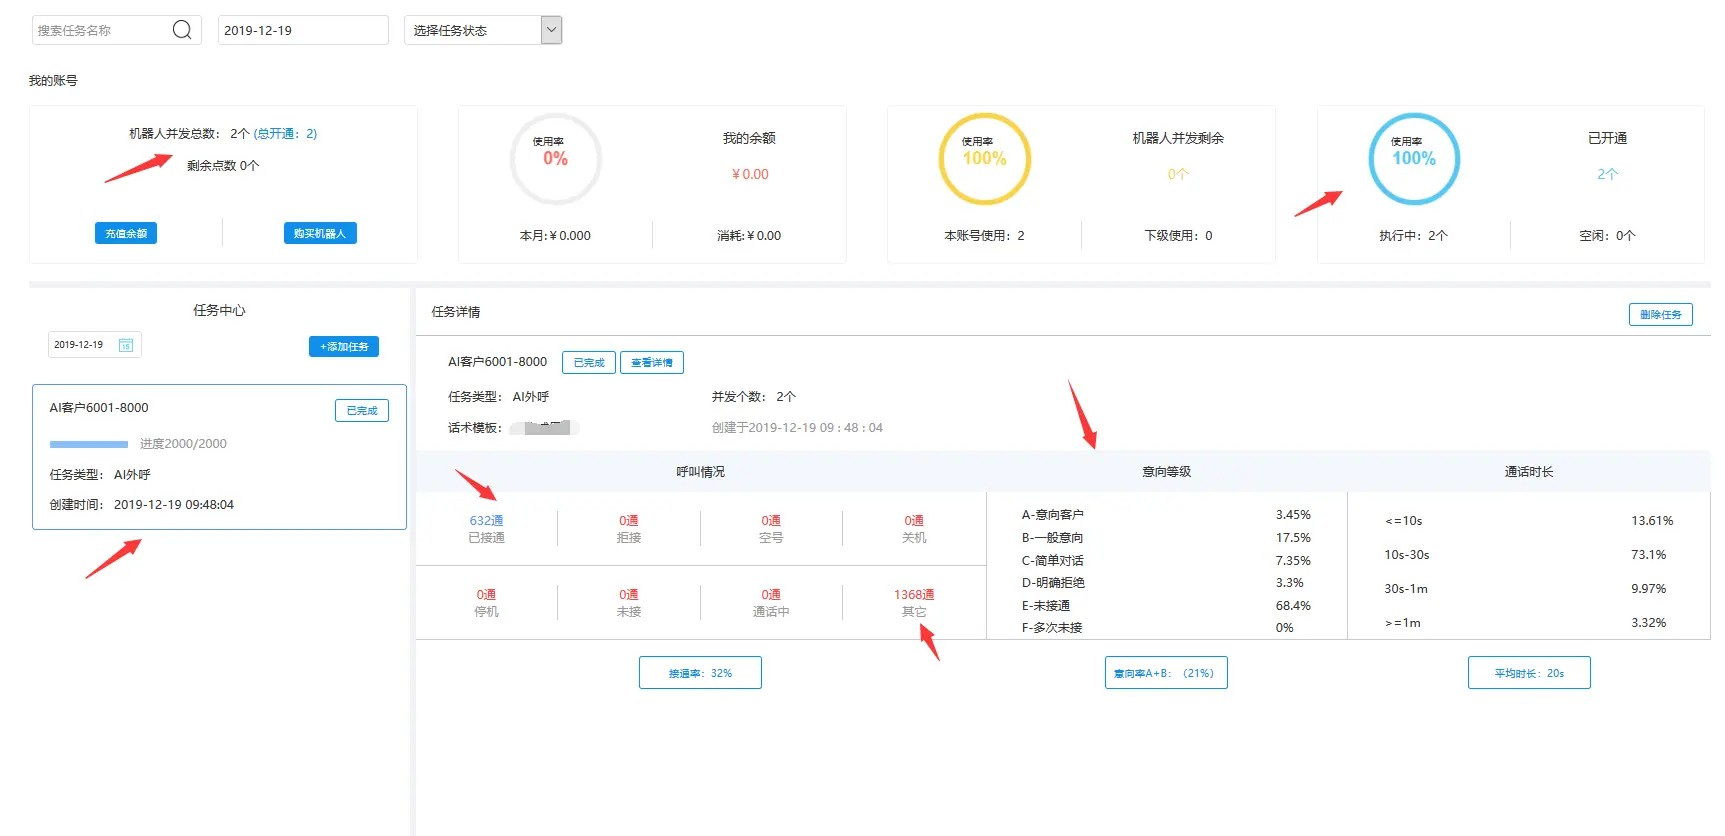Click the creation time 09:48:04 text
This screenshot has width=1725, height=836.
tap(174, 505)
